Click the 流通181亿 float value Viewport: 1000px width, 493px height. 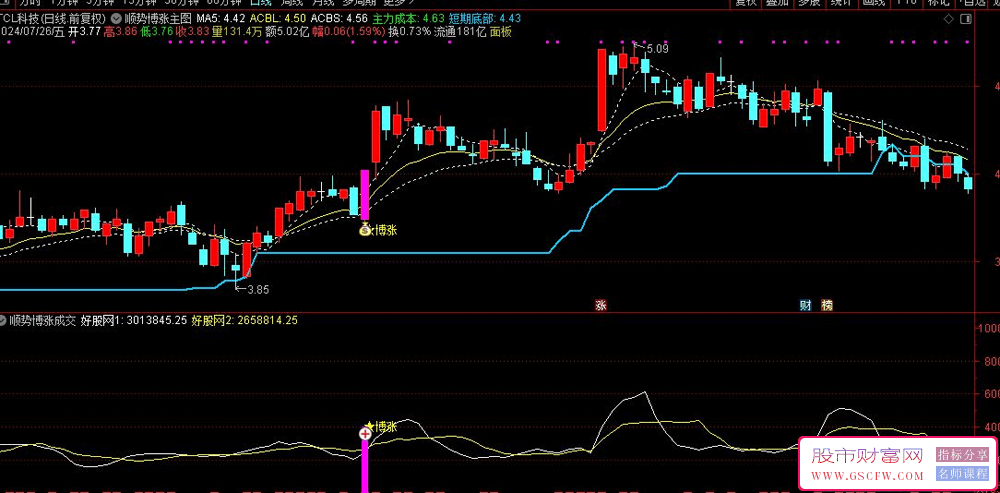click(460, 31)
